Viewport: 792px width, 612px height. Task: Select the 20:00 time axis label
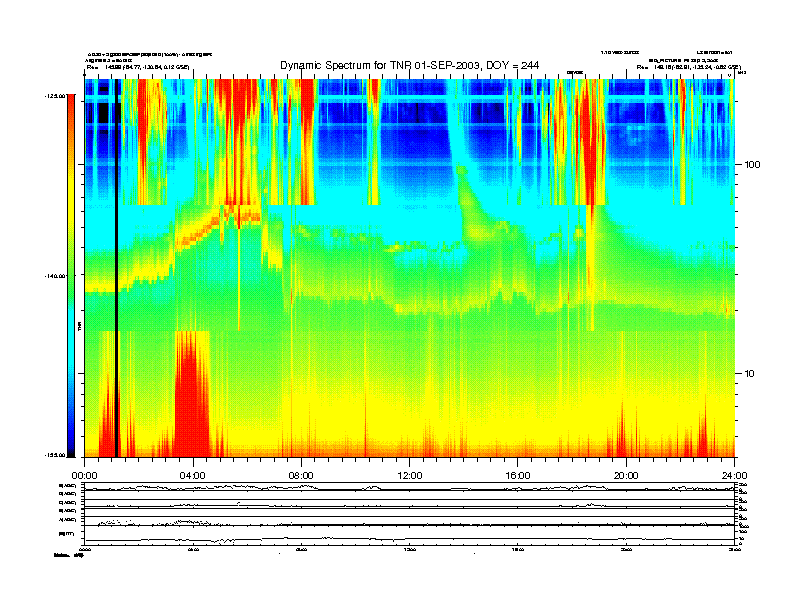626,476
